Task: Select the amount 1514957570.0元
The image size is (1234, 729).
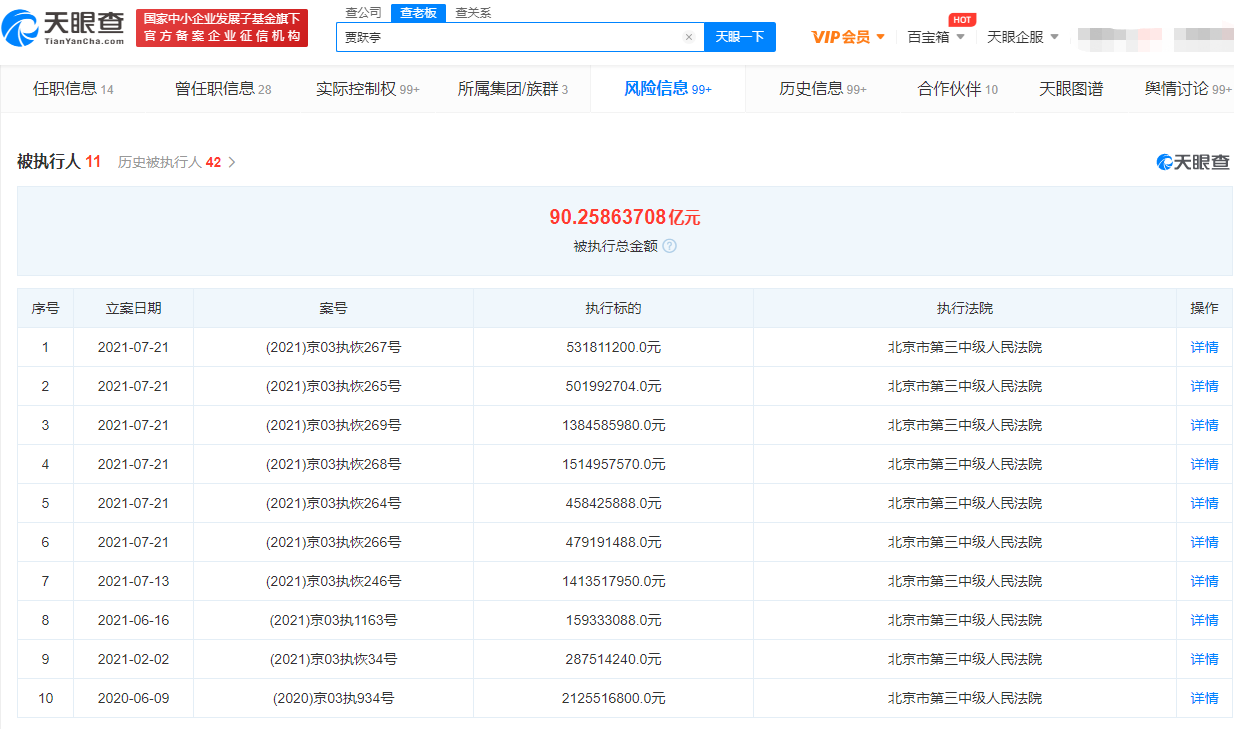Action: click(613, 464)
